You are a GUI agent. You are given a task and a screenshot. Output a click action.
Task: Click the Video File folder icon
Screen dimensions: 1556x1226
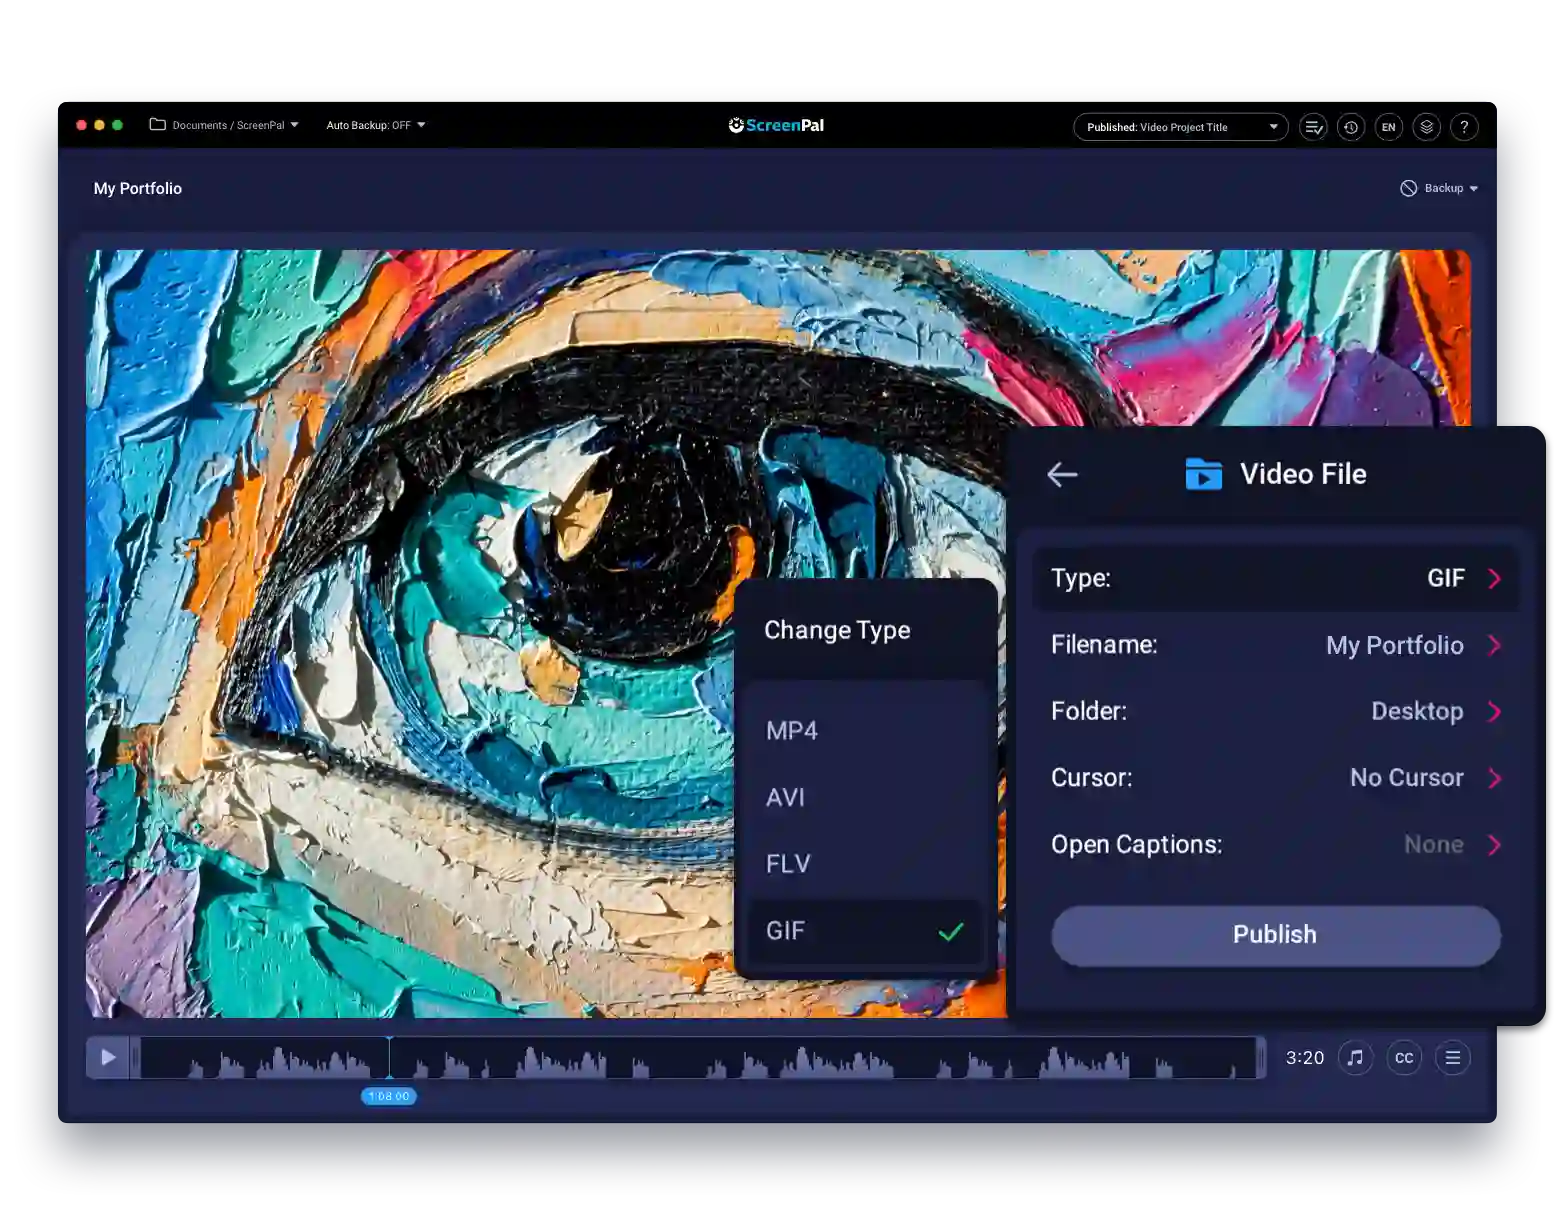click(1204, 474)
